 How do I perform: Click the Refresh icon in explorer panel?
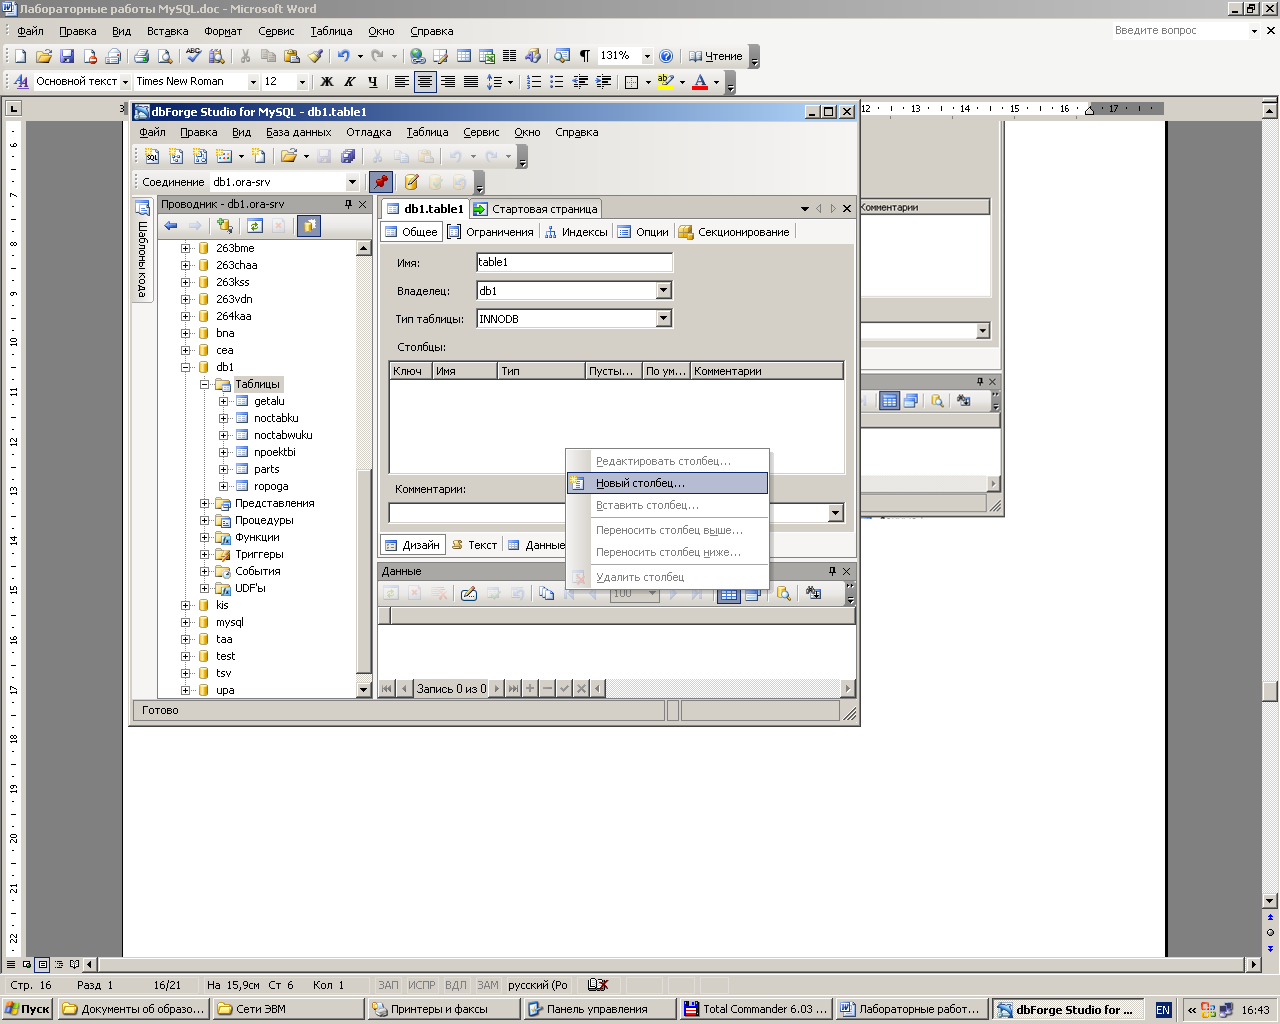click(255, 226)
